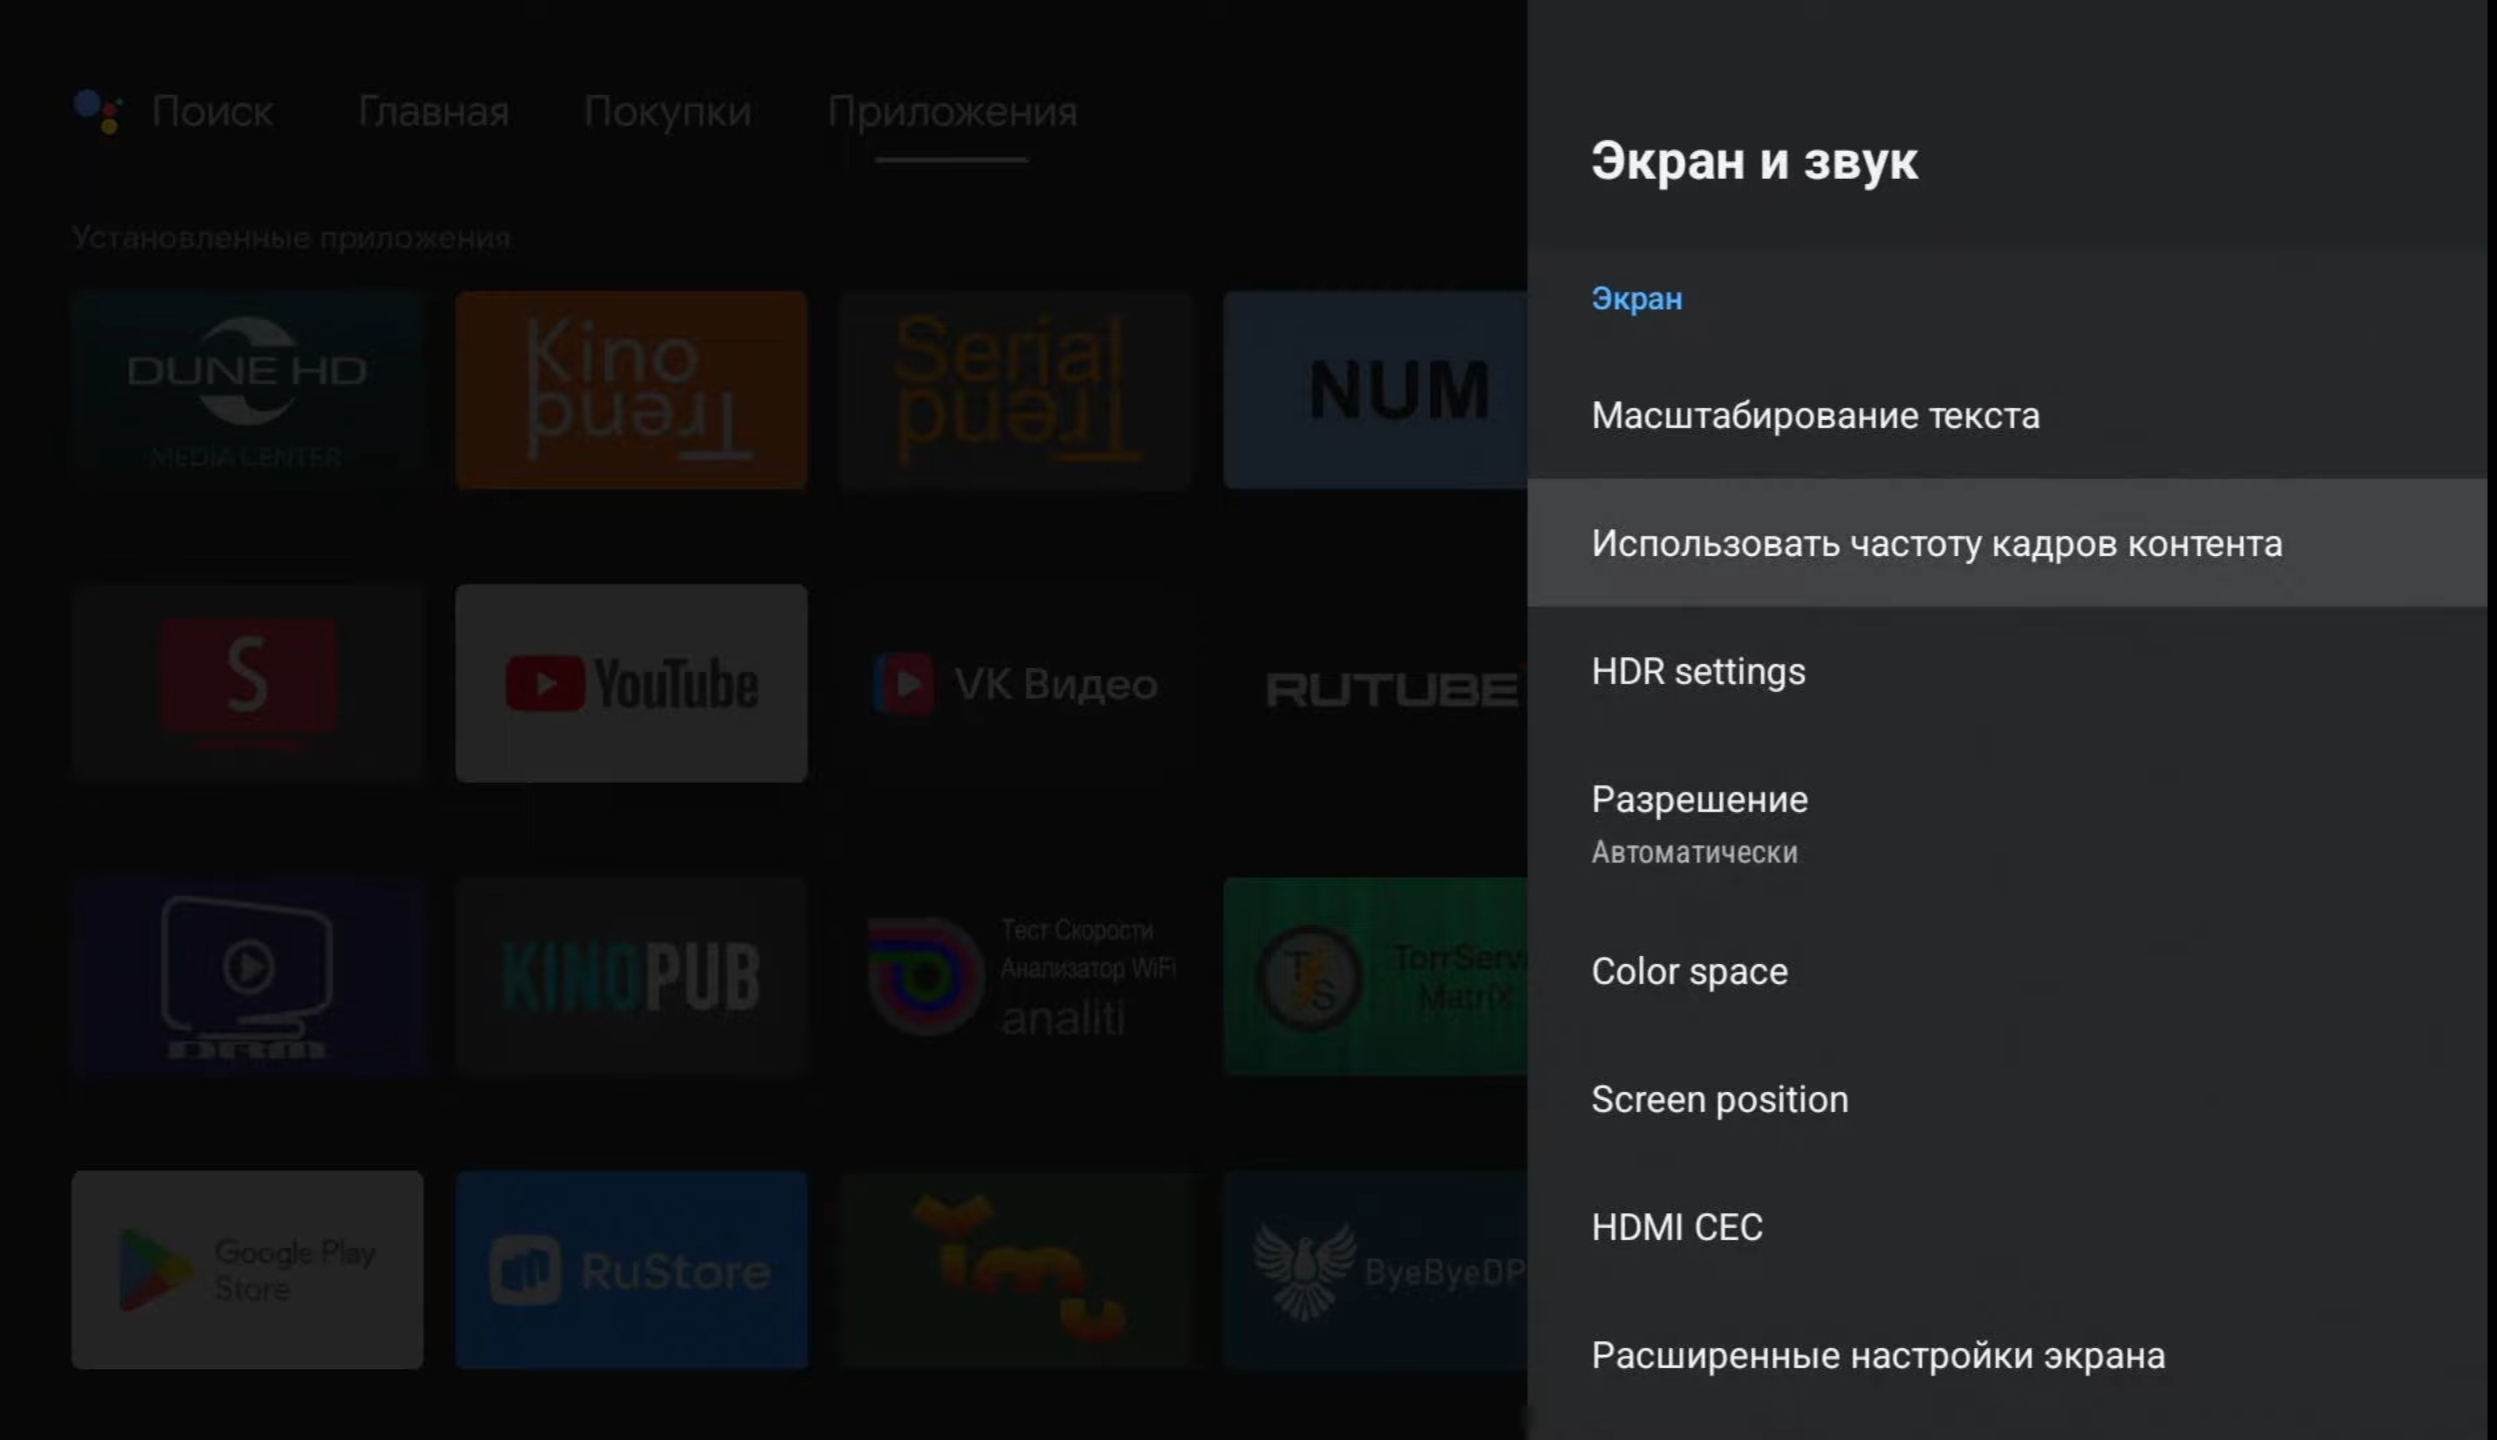Screen dimensions: 2497x1440
Task: Select Использовать частоту кадров контента option
Action: click(x=1936, y=543)
